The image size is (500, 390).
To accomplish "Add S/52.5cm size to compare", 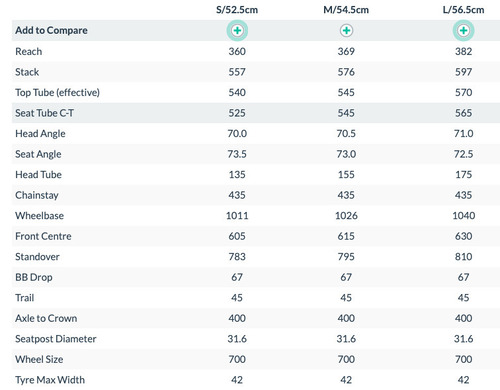I will 237,30.
